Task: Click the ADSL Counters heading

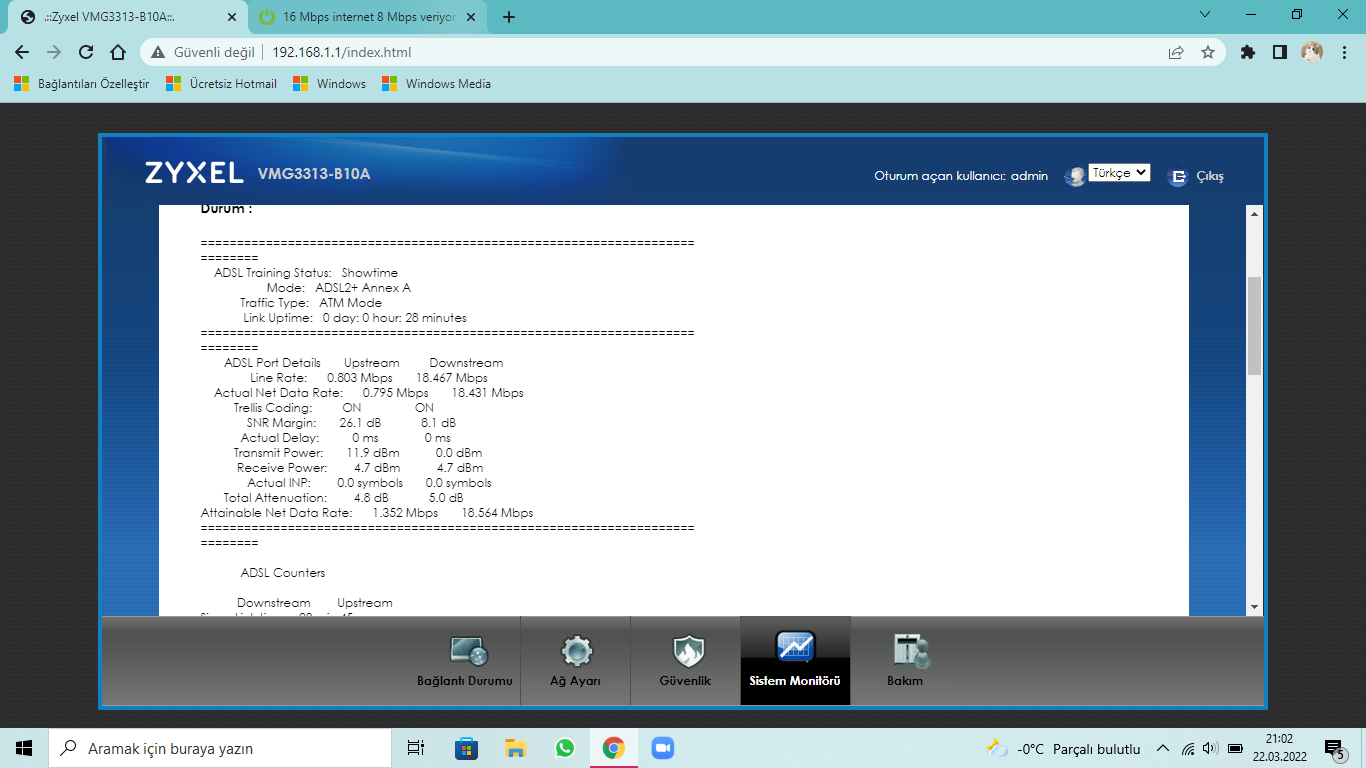Action: pos(283,573)
